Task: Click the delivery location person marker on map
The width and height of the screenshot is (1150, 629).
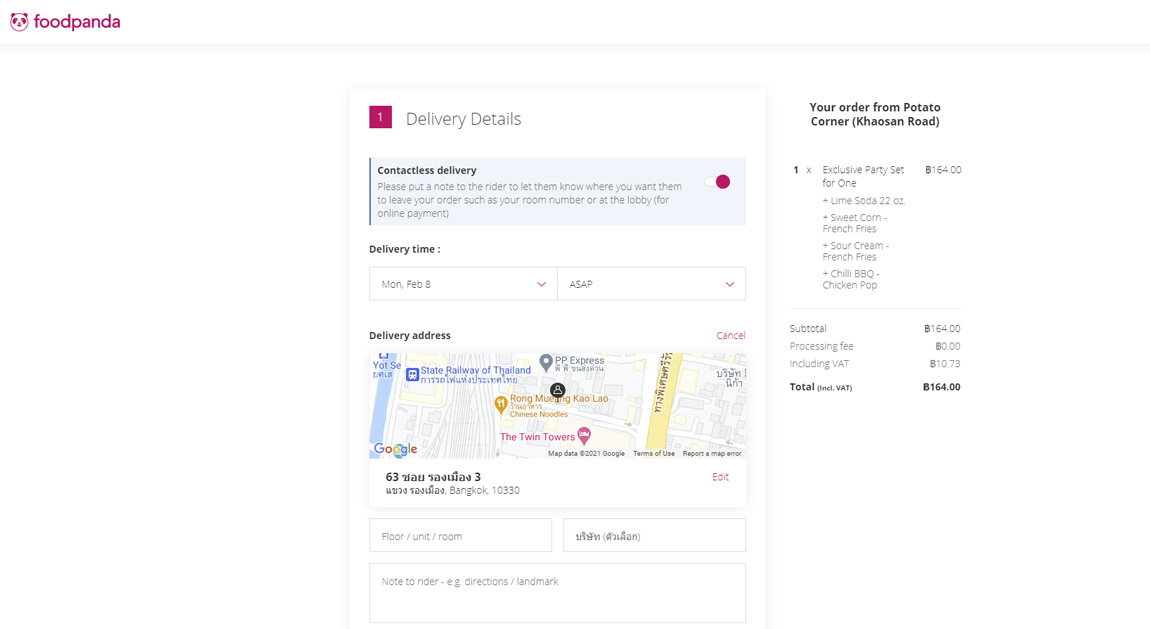Action: (x=557, y=390)
